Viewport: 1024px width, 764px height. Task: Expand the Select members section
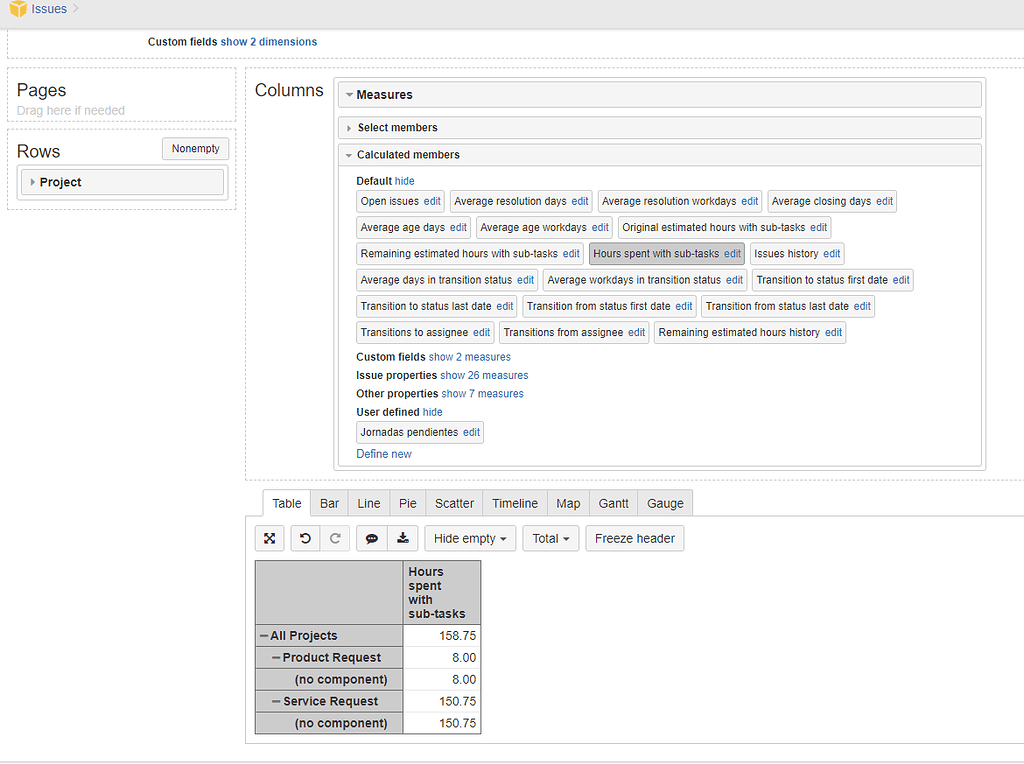pyautogui.click(x=392, y=127)
